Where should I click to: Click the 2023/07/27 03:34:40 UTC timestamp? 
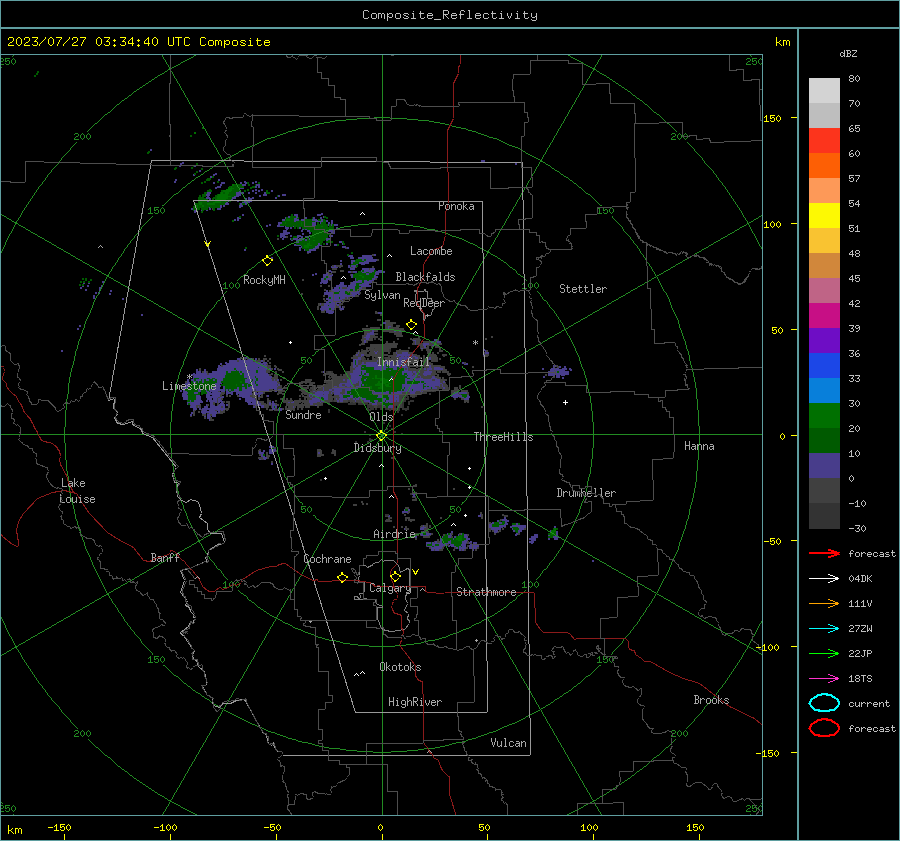[101, 42]
